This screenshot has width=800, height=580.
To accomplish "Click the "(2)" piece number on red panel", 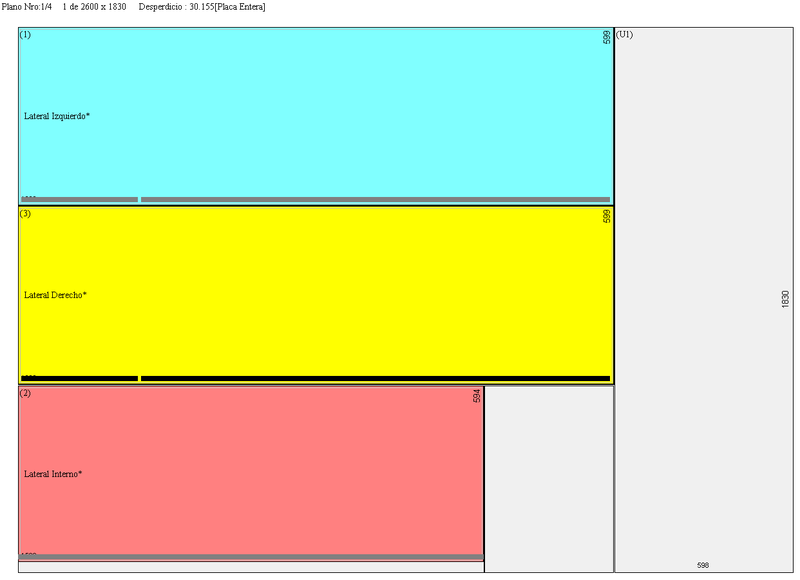I will click(25, 393).
